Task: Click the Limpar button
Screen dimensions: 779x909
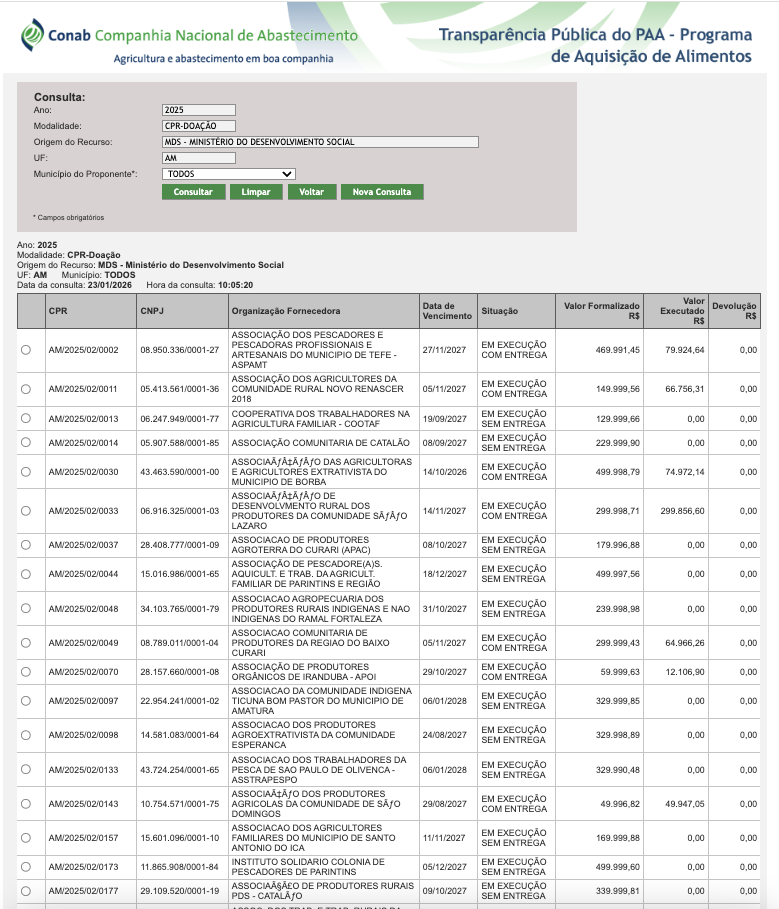Action: click(256, 192)
